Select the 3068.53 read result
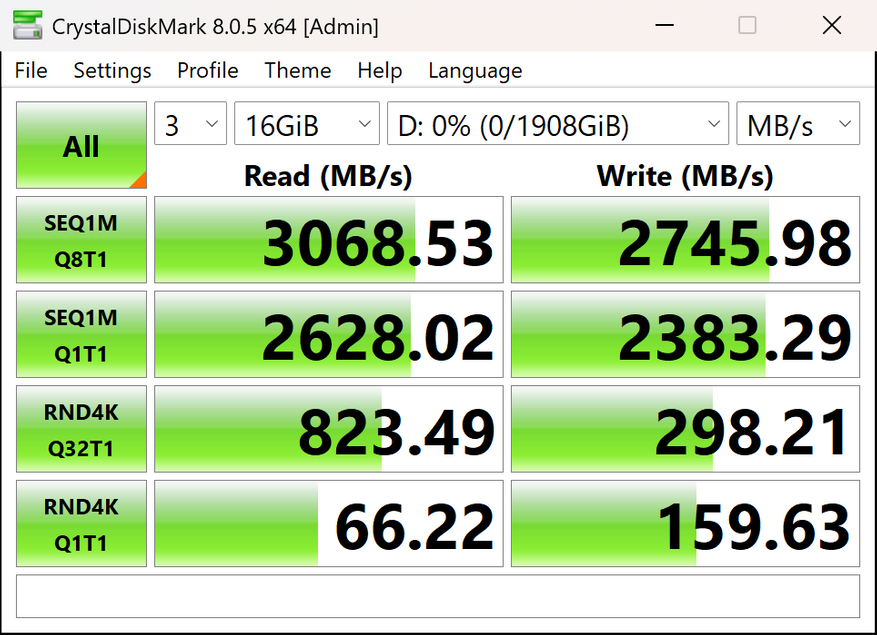Viewport: 877px width, 635px height. [x=329, y=239]
